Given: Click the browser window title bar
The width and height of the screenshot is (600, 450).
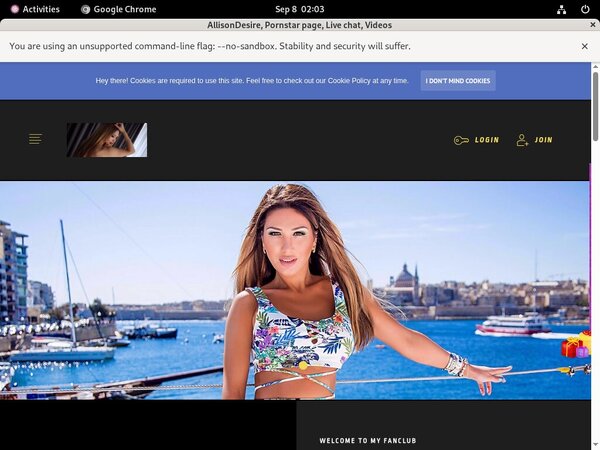Looking at the screenshot, I should 299,25.
